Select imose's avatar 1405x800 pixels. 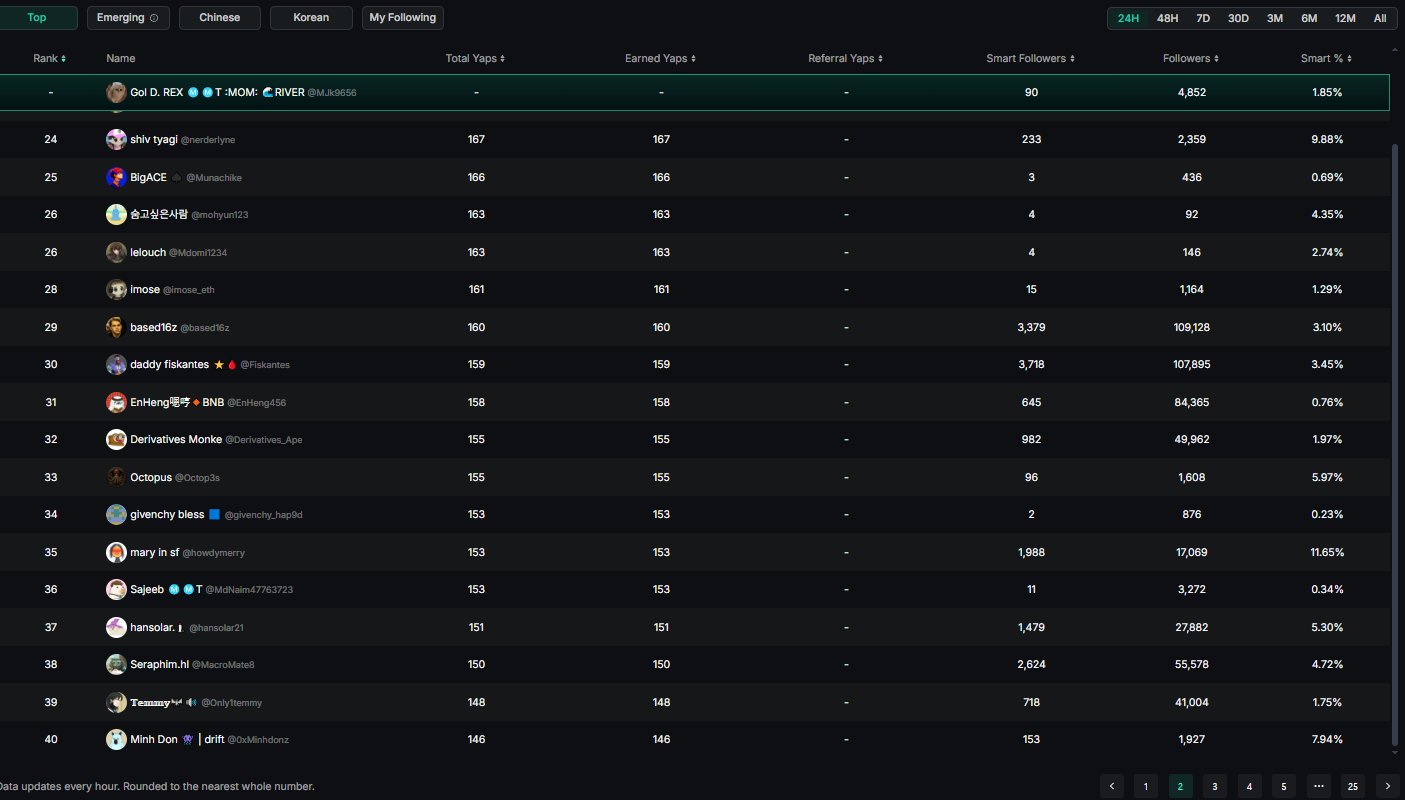point(116,289)
